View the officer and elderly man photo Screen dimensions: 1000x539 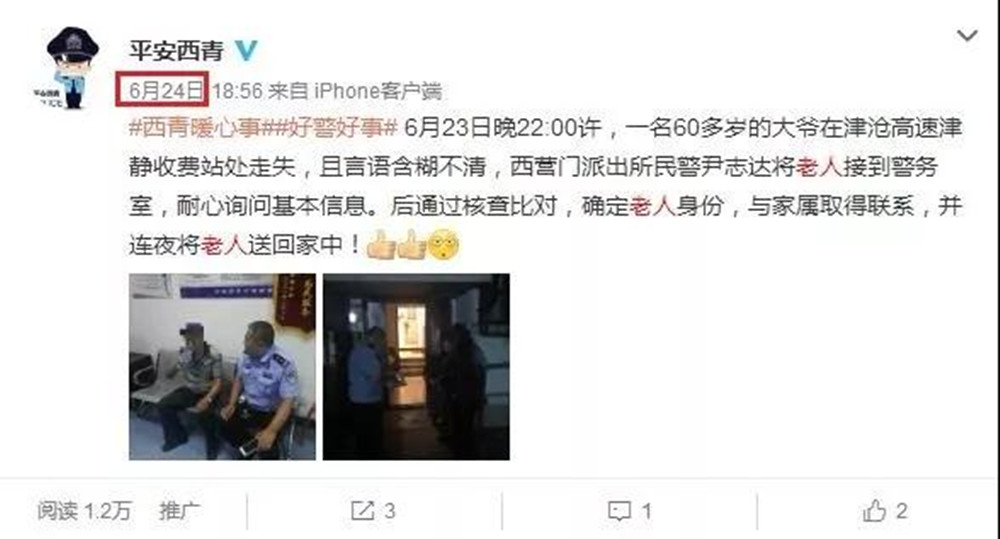tap(222, 367)
